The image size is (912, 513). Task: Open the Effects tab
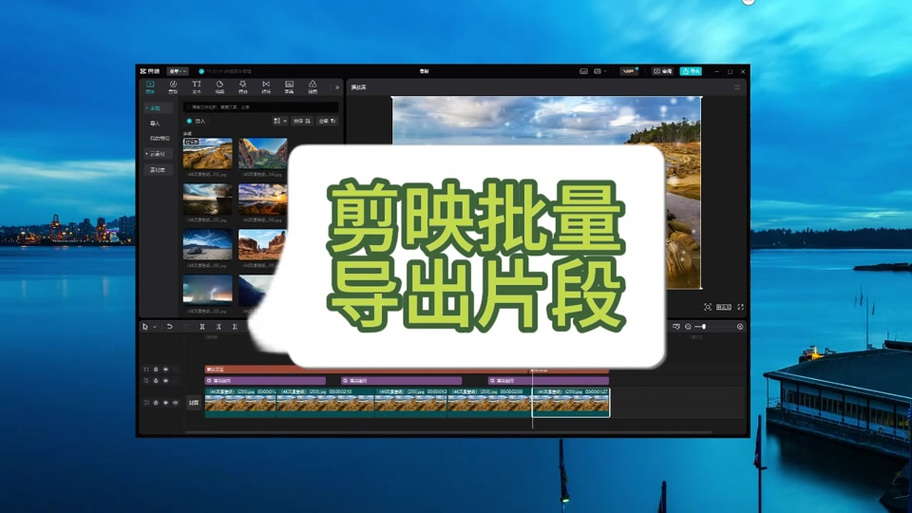click(x=243, y=87)
